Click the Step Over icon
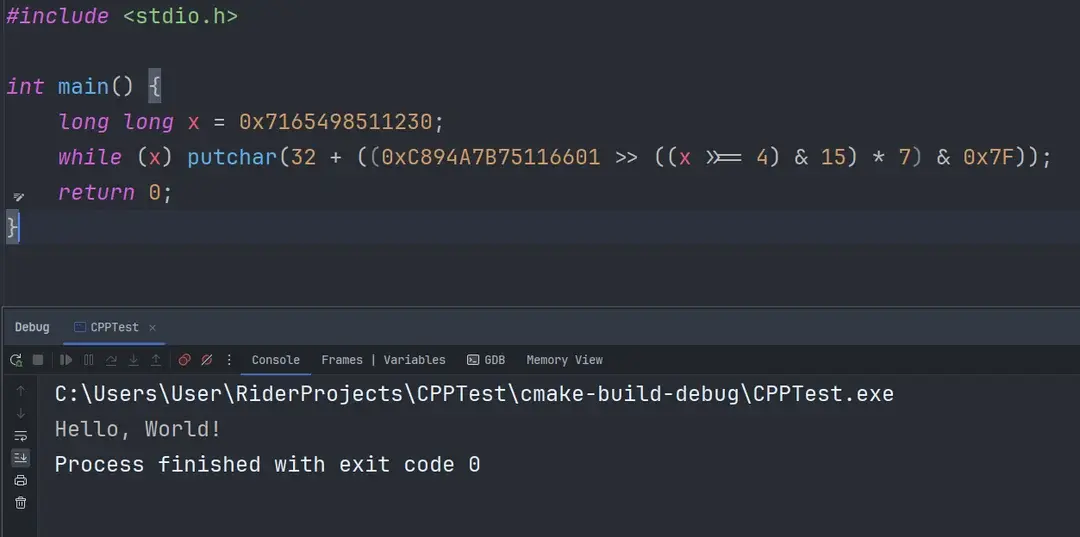Viewport: 1080px width, 537px height. (111, 360)
